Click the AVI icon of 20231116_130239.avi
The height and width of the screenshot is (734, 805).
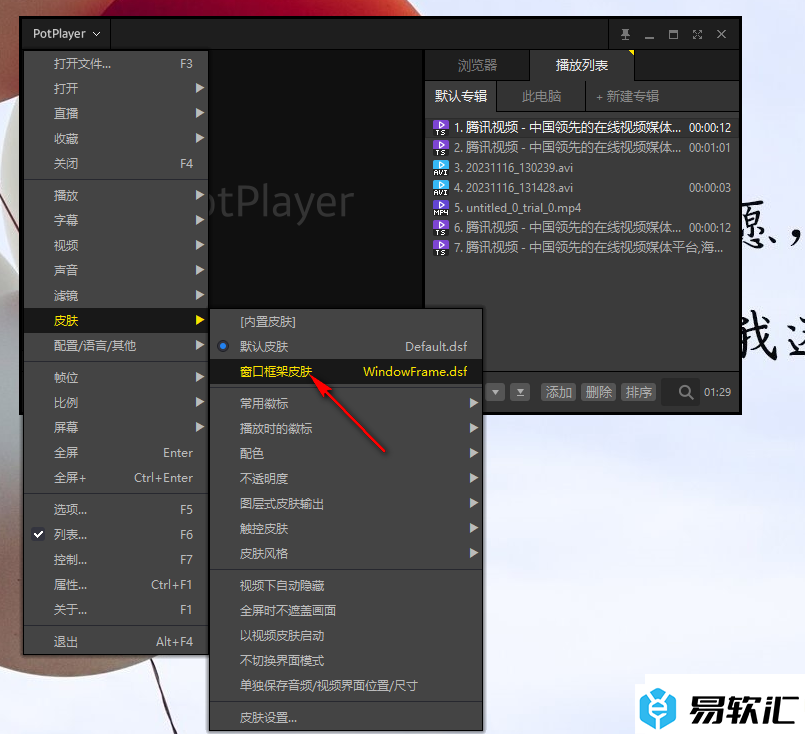tap(440, 168)
